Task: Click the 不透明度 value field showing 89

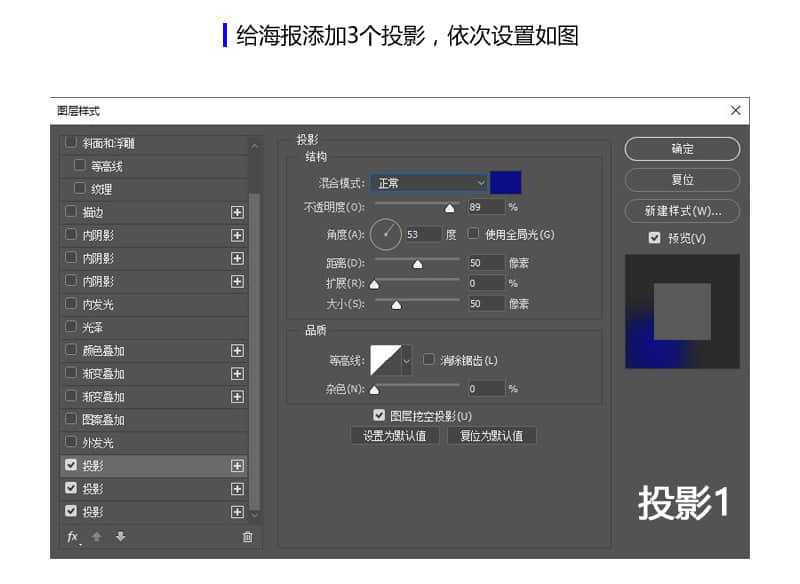Action: pyautogui.click(x=486, y=207)
